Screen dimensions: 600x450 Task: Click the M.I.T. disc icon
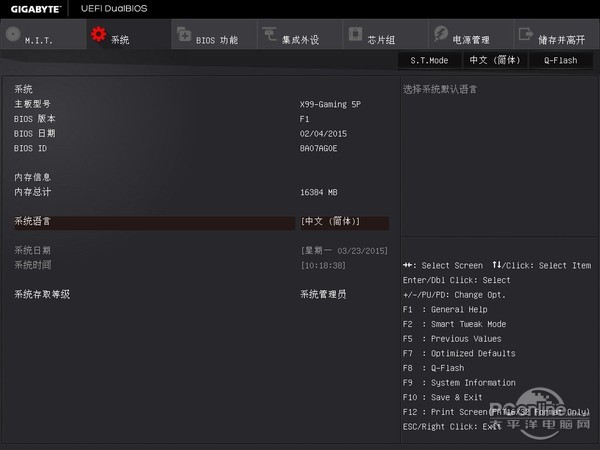pyautogui.click(x=13, y=34)
